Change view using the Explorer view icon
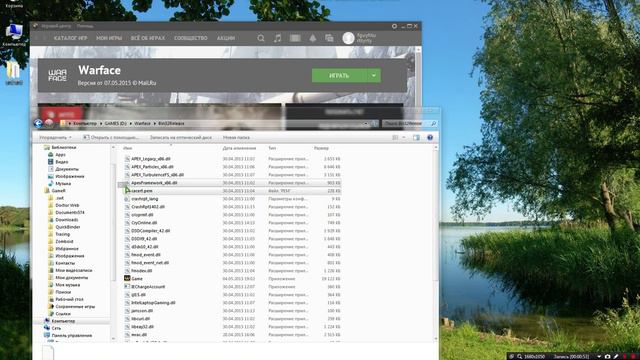 pyautogui.click(x=395, y=138)
